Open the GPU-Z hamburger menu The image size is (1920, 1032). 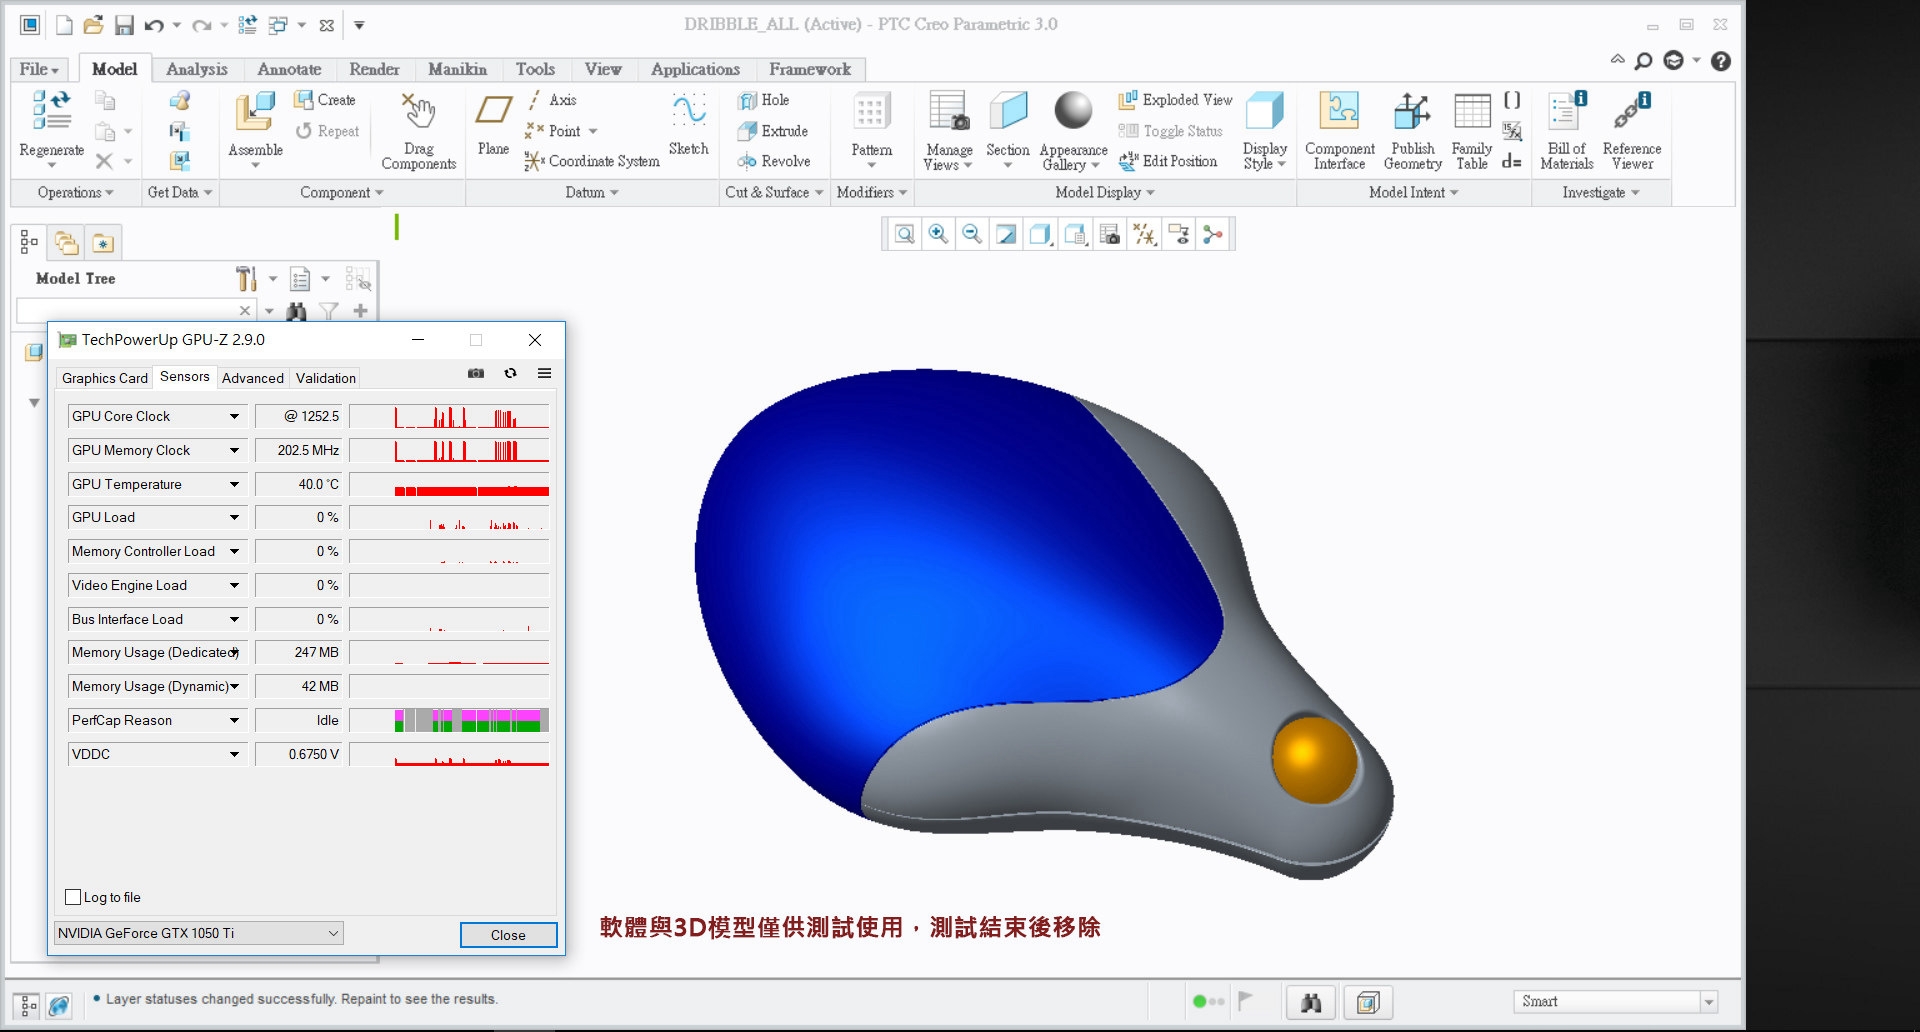(544, 373)
